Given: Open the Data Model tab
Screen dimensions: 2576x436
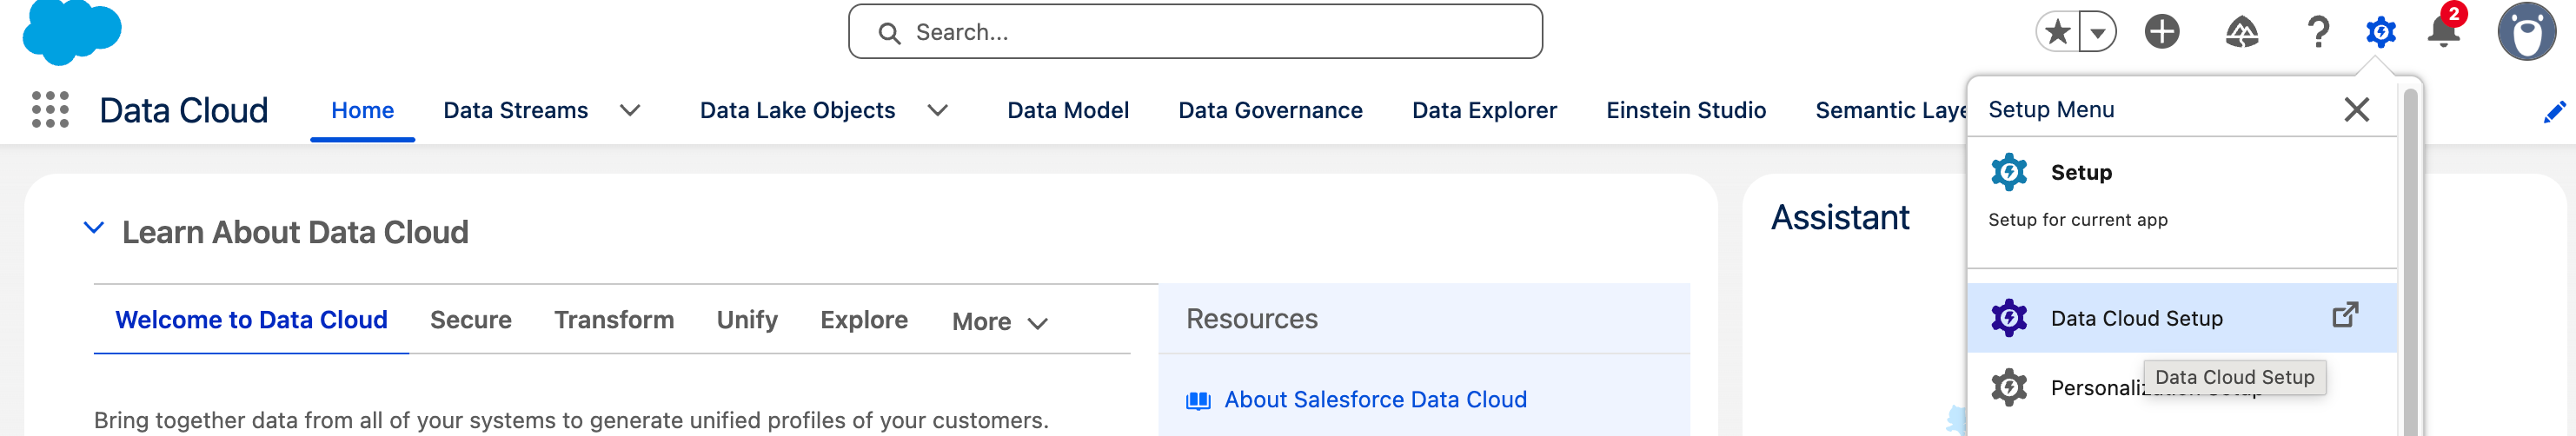Looking at the screenshot, I should click(x=1068, y=110).
